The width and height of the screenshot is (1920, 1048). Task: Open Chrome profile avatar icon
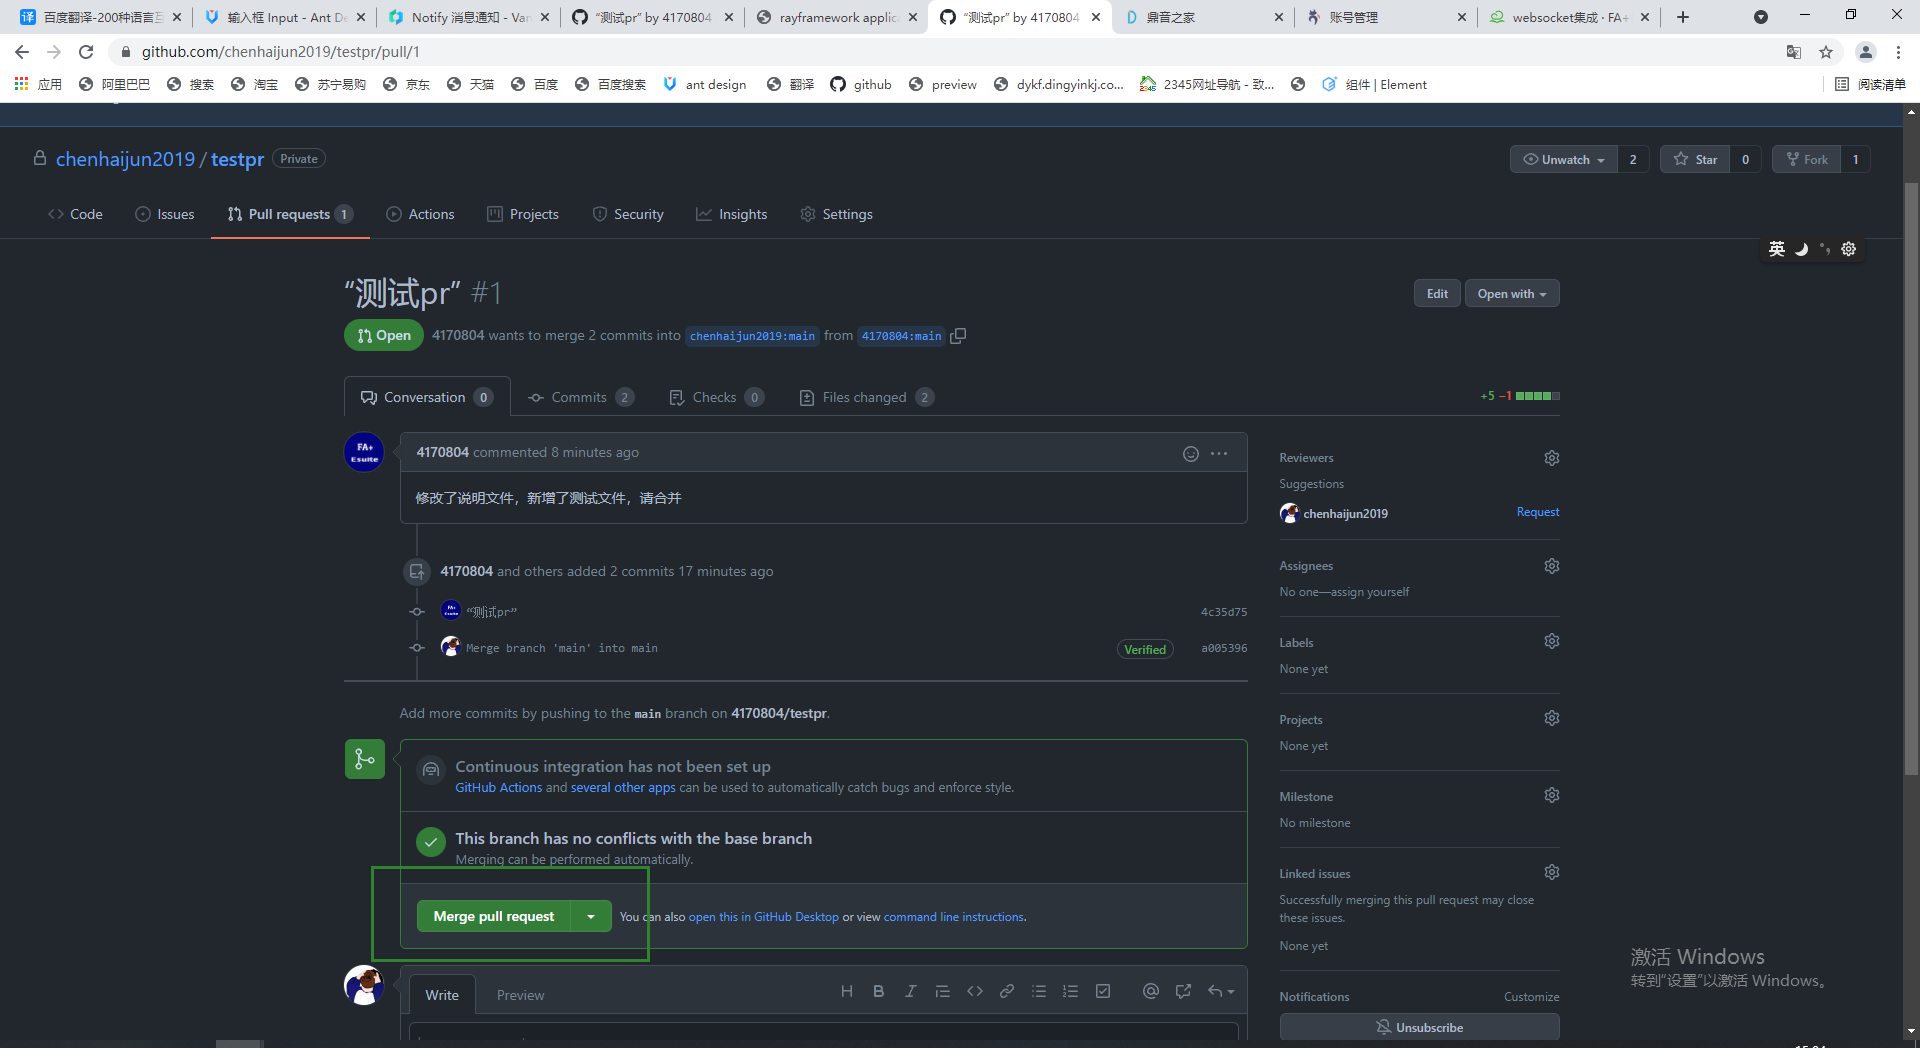[1866, 52]
